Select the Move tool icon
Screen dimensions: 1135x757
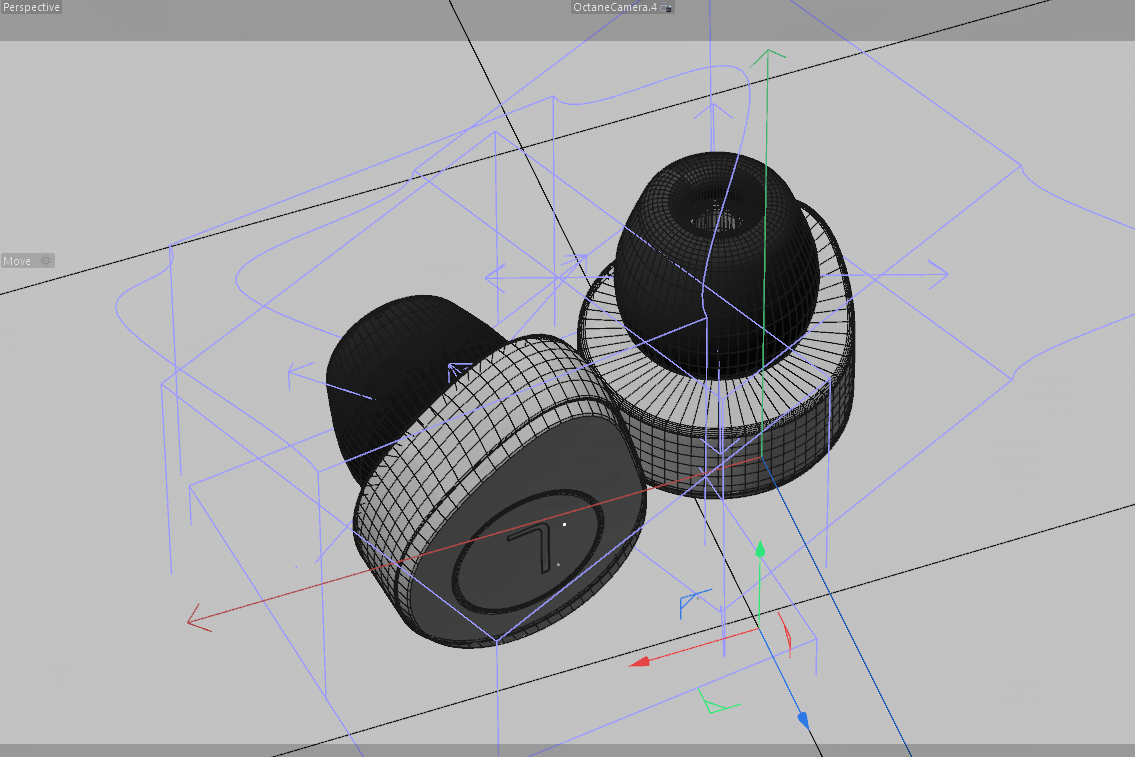(x=44, y=260)
